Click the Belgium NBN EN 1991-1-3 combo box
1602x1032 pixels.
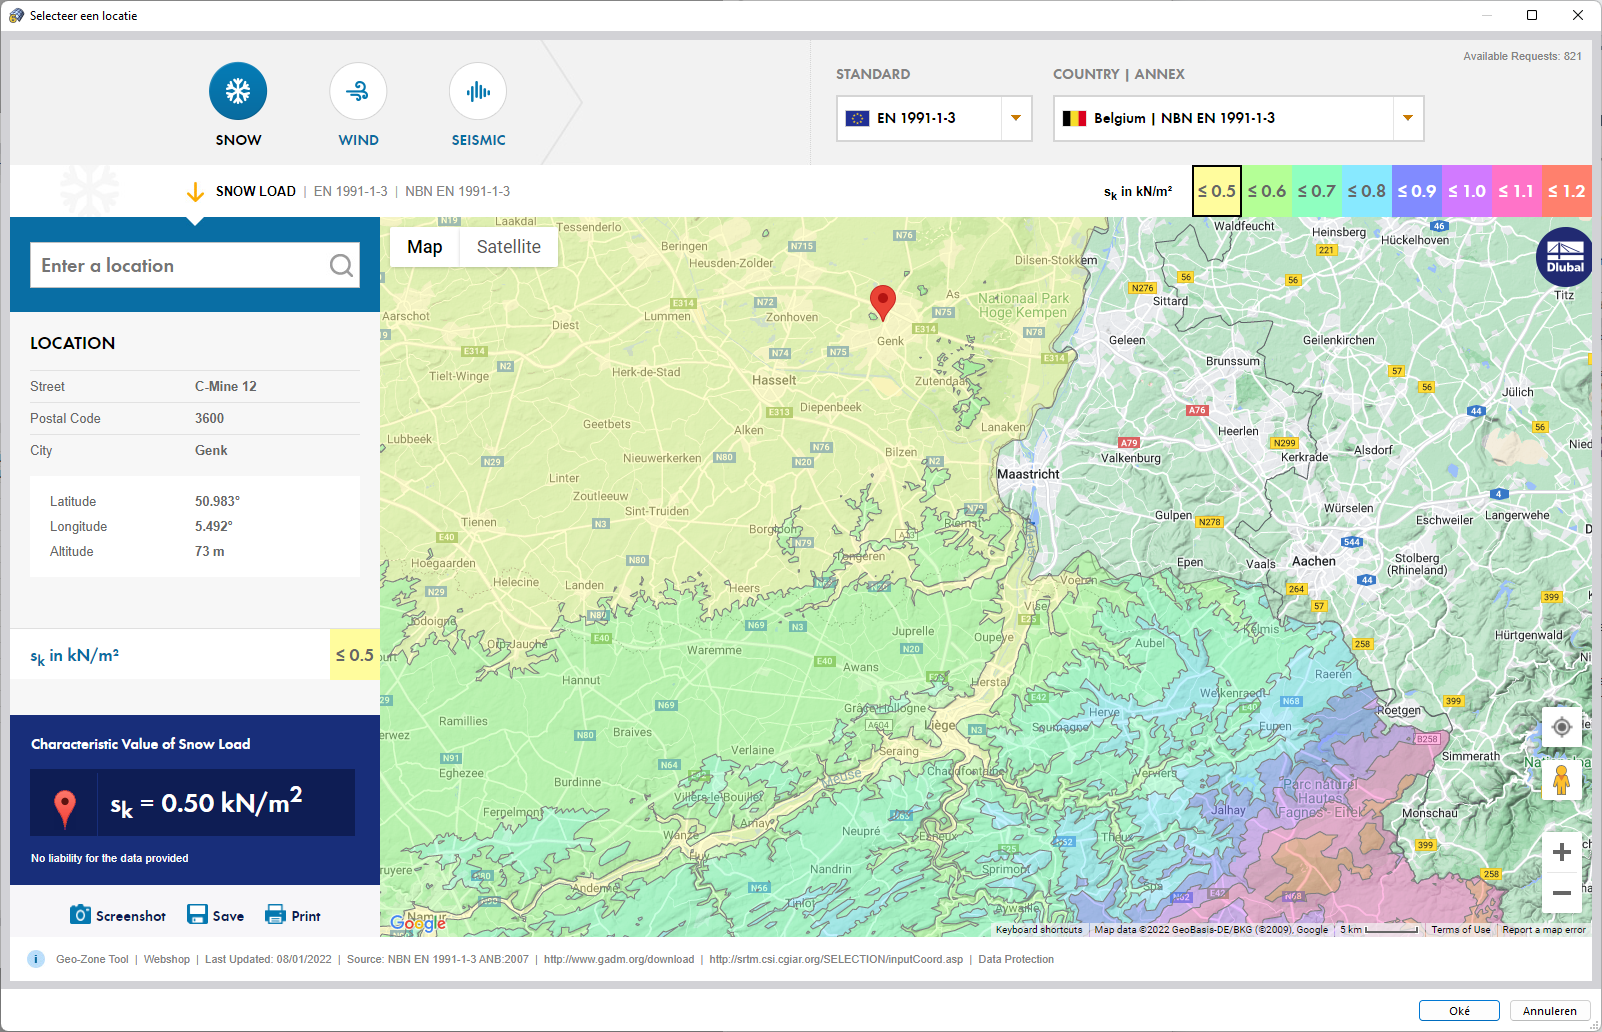pyautogui.click(x=1238, y=118)
